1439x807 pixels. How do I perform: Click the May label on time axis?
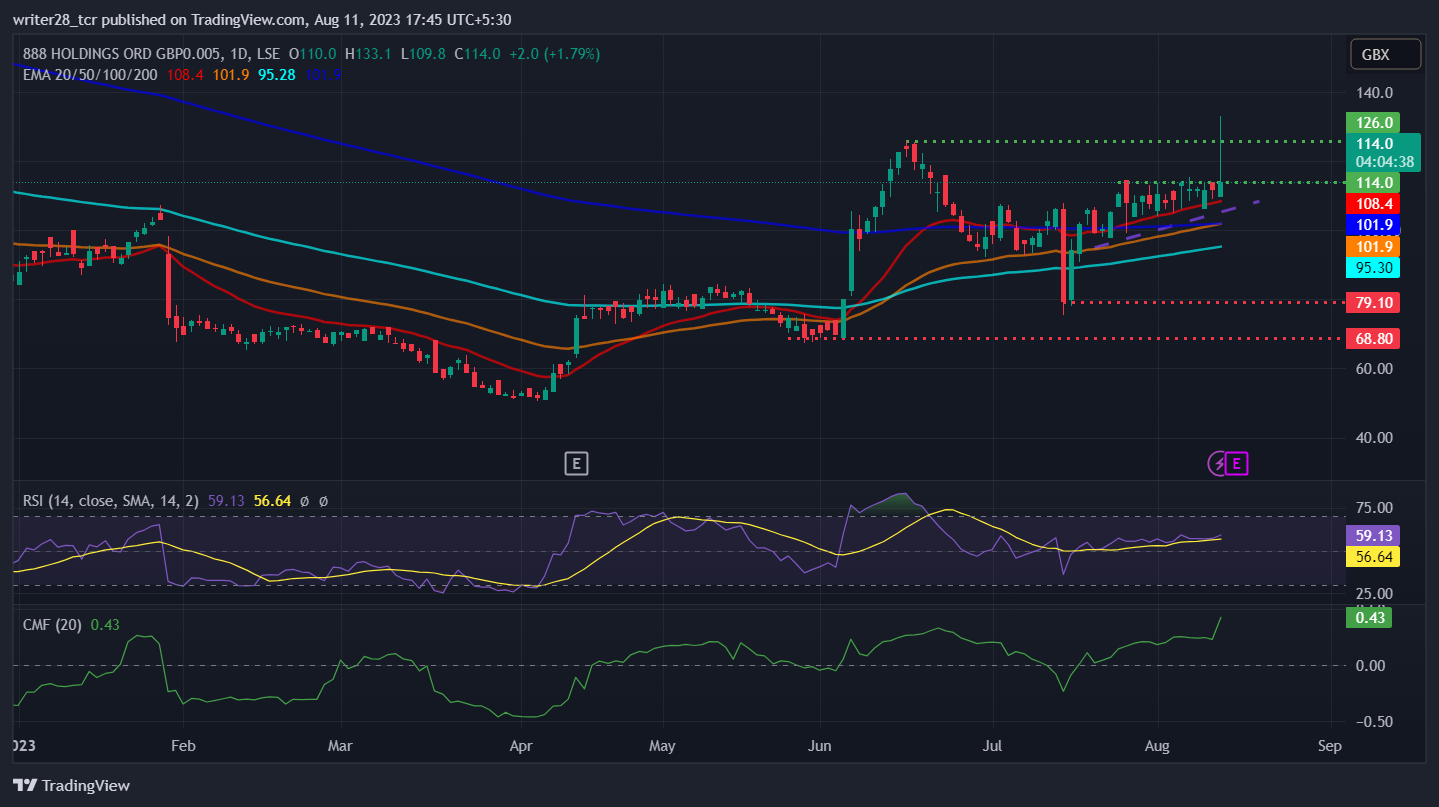662,746
